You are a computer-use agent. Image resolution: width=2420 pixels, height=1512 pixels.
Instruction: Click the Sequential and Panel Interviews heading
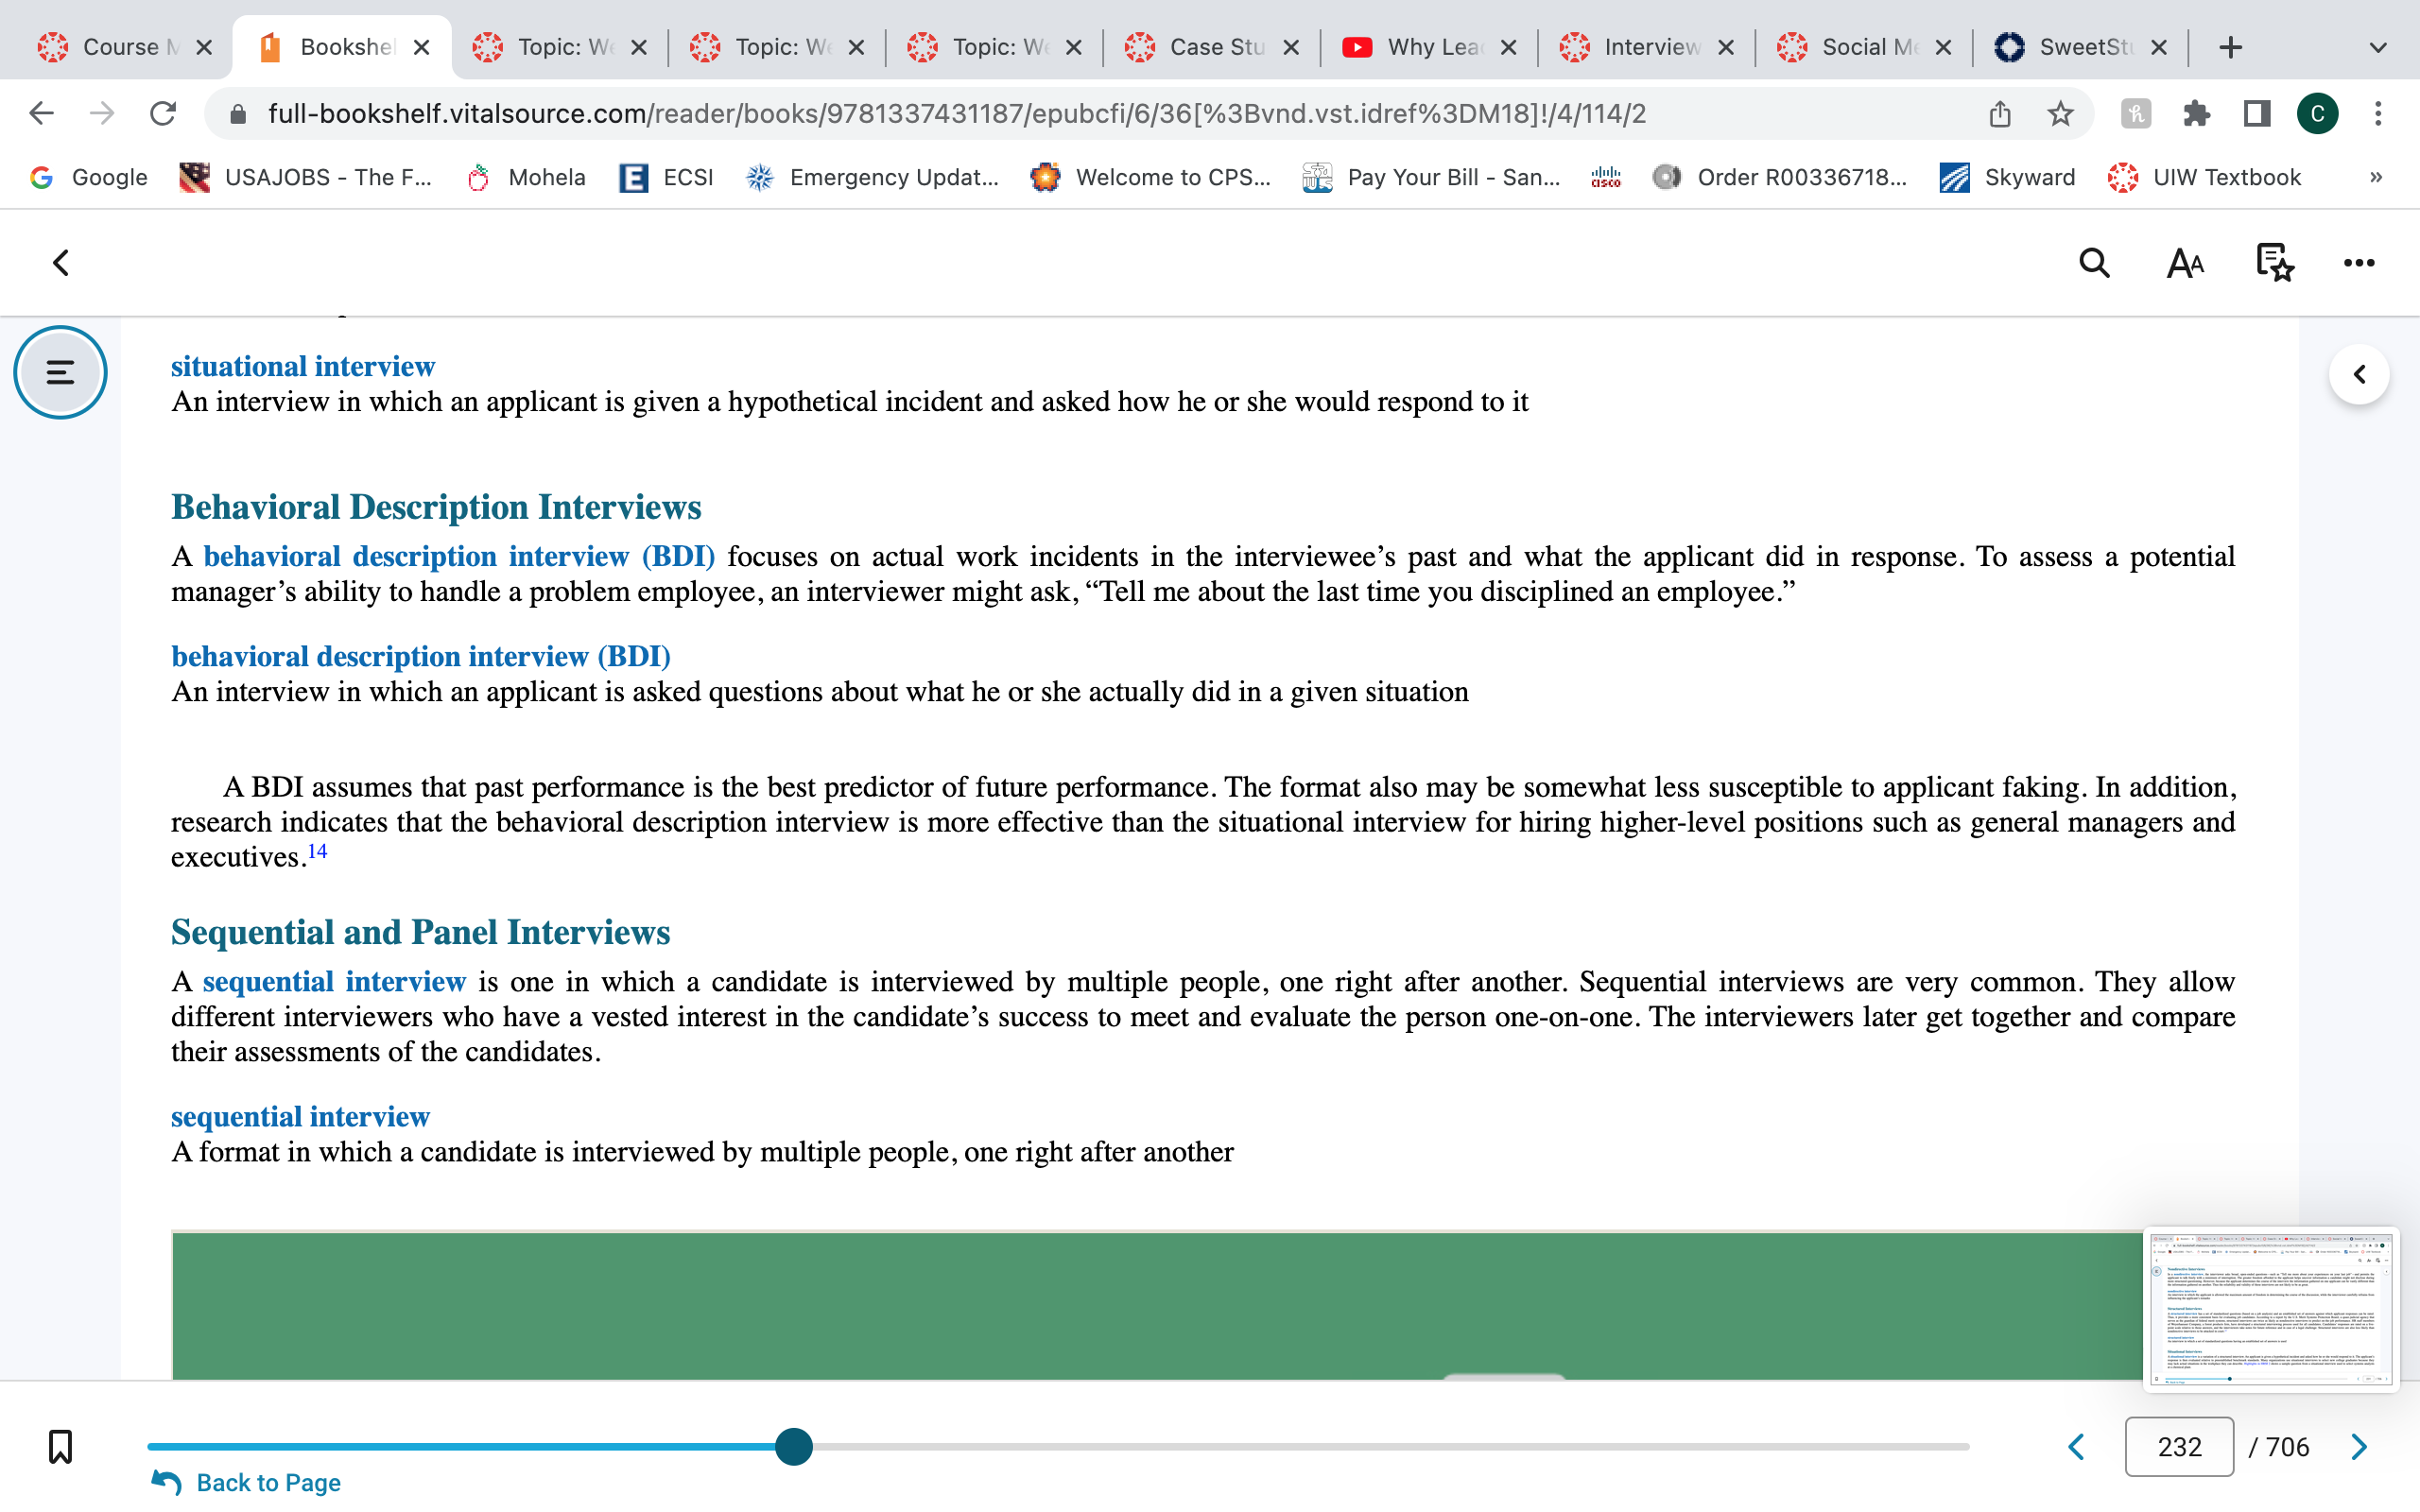420,932
